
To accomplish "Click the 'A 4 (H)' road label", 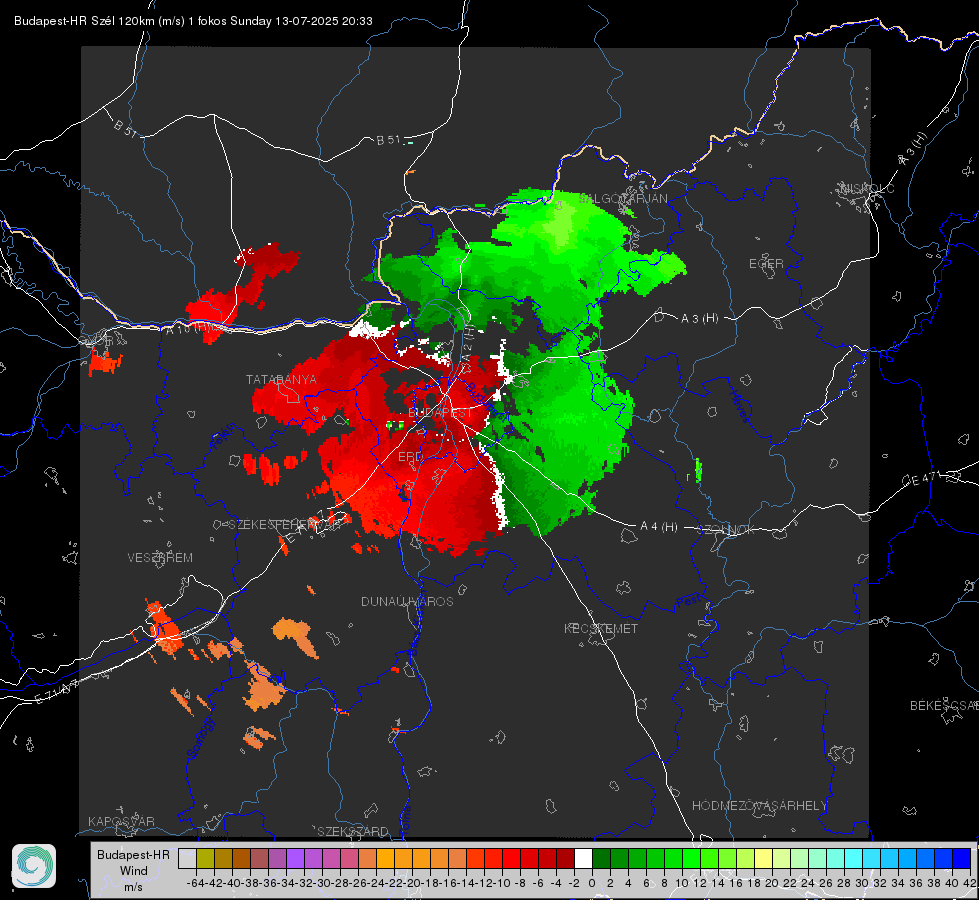I will [659, 527].
